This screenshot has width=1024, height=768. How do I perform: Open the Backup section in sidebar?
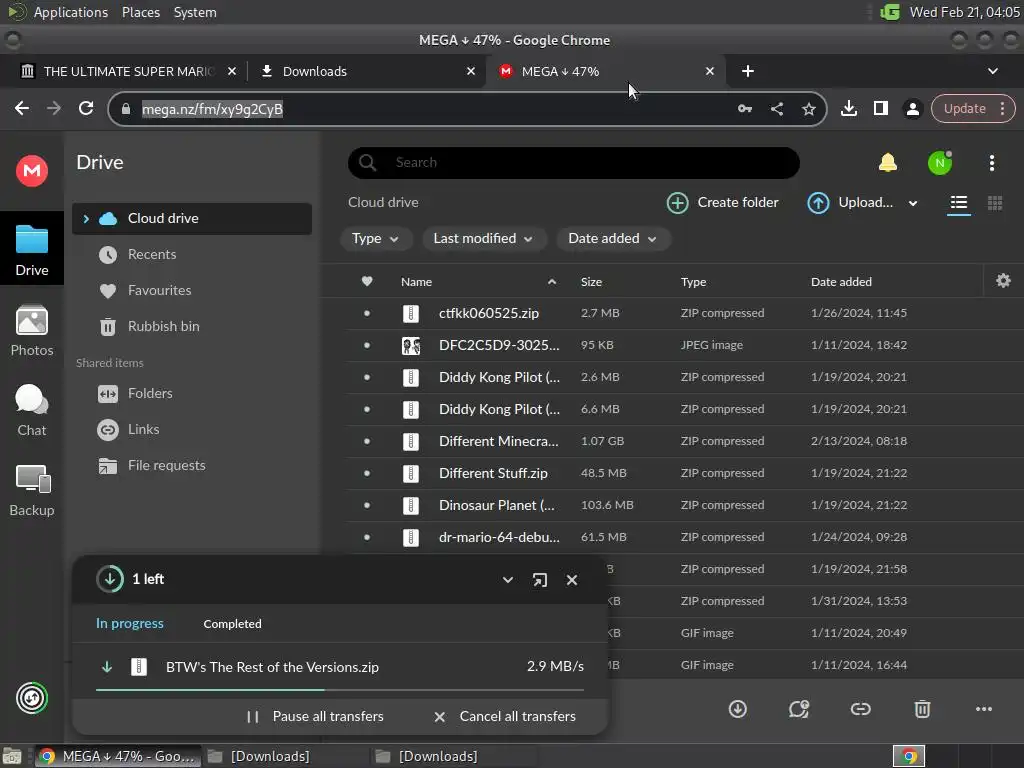pyautogui.click(x=31, y=491)
